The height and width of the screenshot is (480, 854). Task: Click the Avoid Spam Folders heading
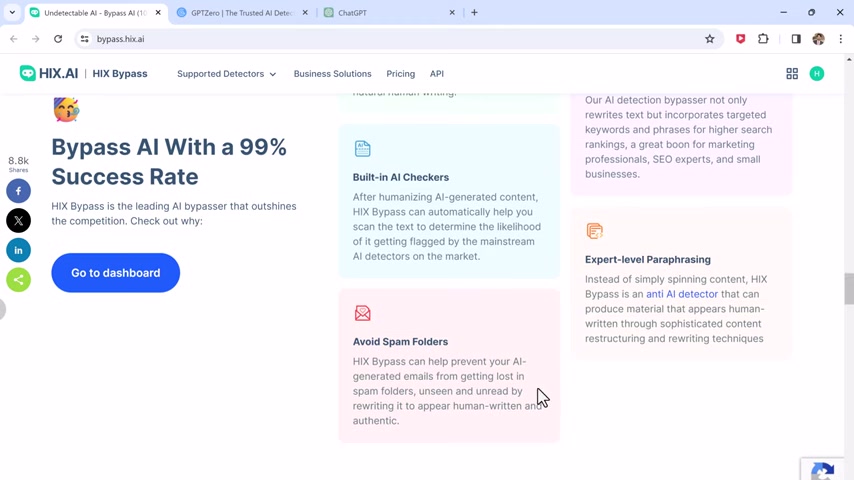coord(400,342)
